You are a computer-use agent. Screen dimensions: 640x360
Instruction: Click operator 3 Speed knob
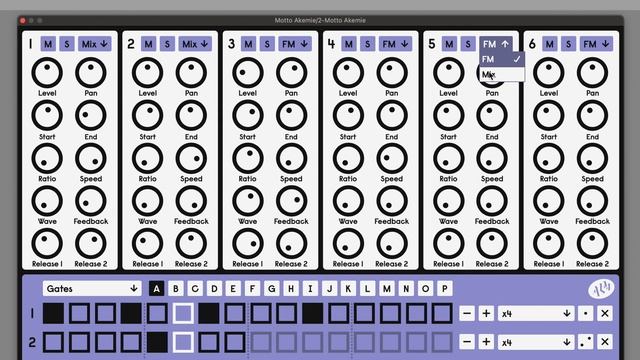291,158
